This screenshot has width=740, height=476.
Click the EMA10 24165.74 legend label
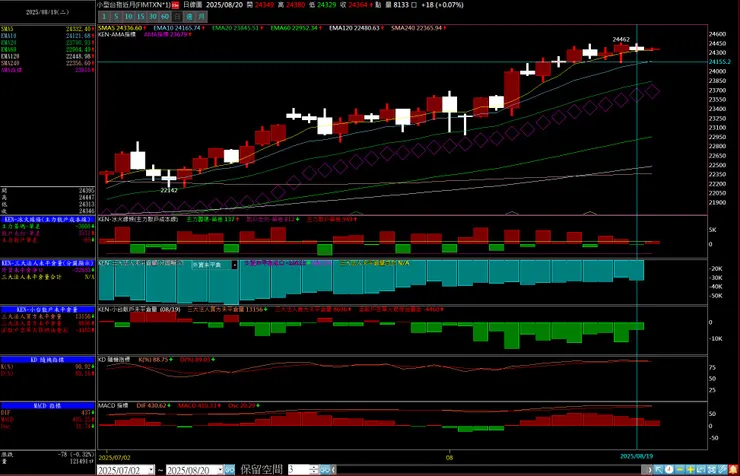click(x=179, y=28)
